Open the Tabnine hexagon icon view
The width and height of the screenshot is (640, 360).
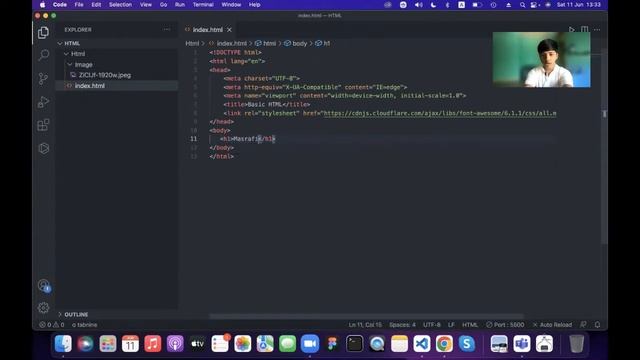click(x=43, y=148)
